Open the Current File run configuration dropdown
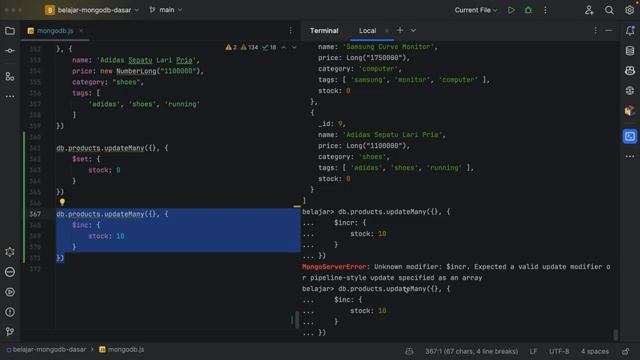The image size is (640, 360). tap(476, 10)
